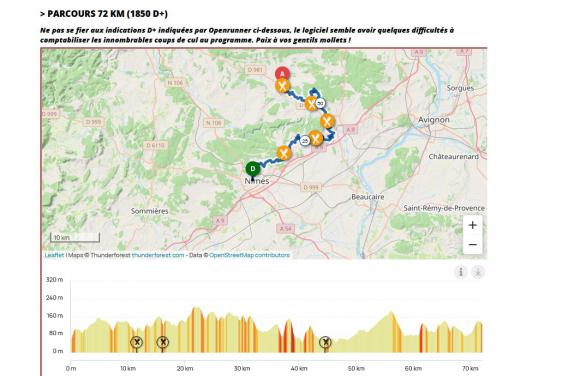Click the 50 km distance badge on the route
Image resolution: width=580 pixels, height=376 pixels.
320,103
